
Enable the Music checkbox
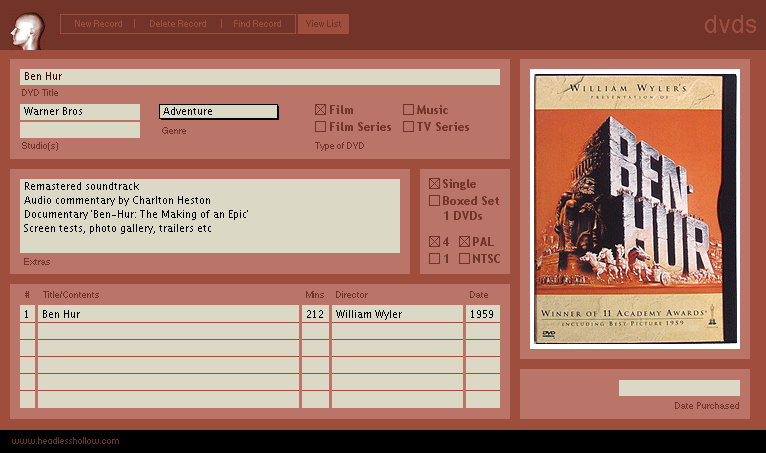click(x=408, y=110)
